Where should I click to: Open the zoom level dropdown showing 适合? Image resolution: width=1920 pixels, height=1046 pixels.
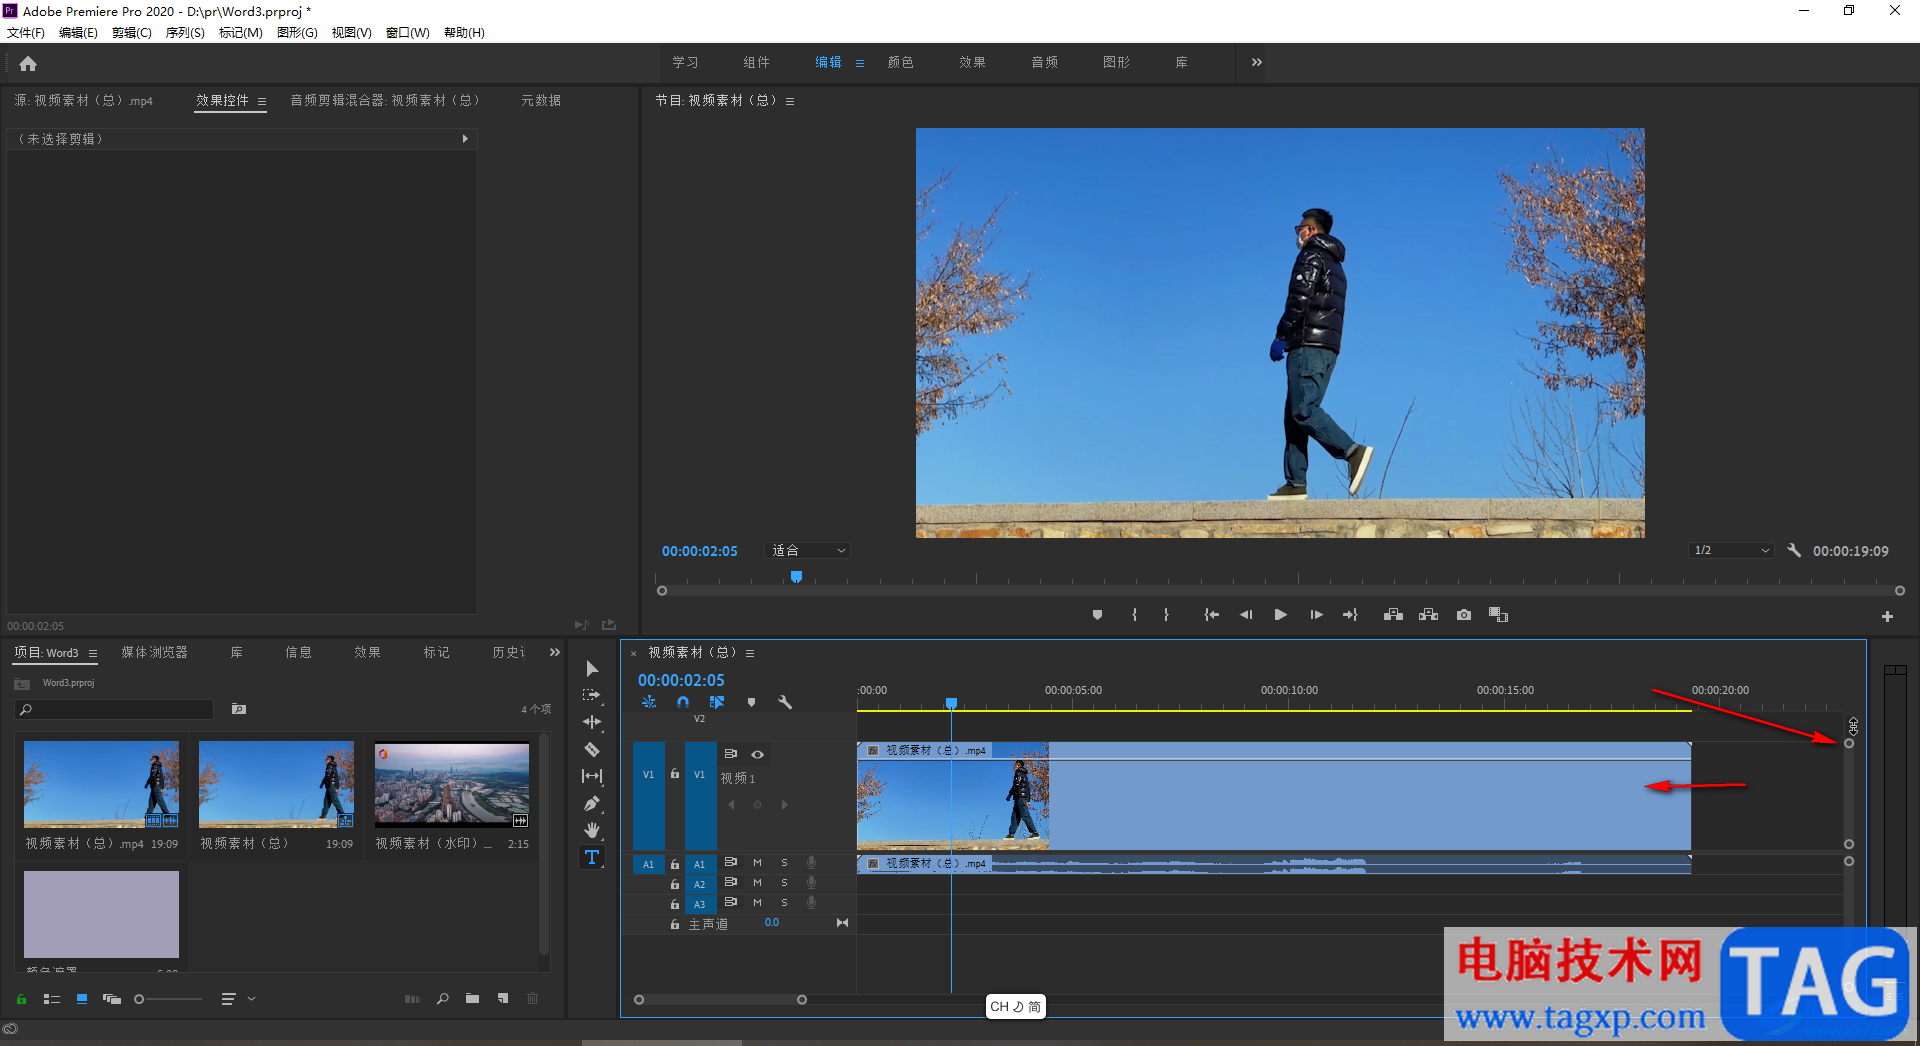(808, 551)
